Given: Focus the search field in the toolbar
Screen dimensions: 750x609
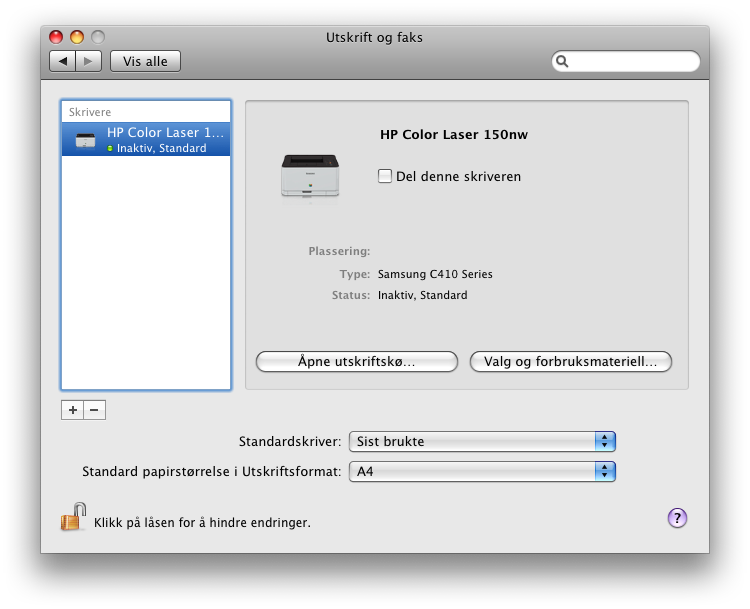Looking at the screenshot, I should tap(626, 61).
